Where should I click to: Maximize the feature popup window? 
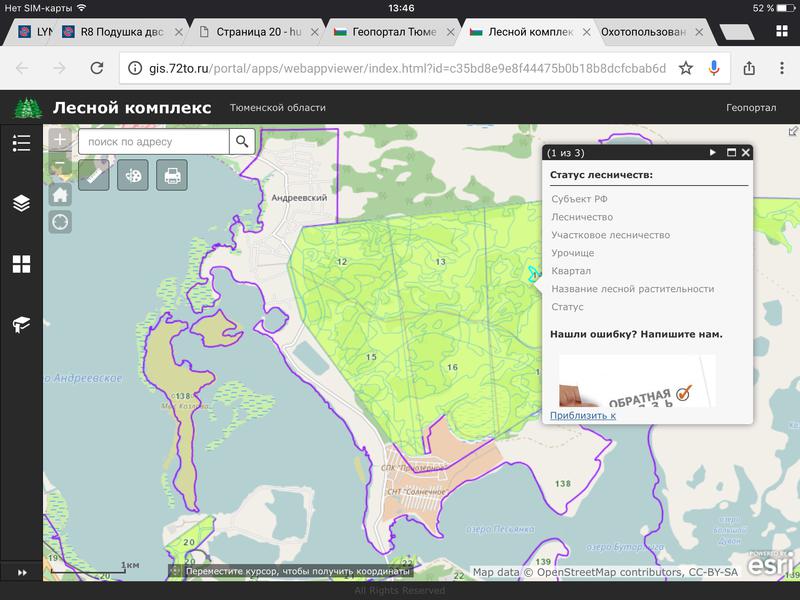click(731, 153)
